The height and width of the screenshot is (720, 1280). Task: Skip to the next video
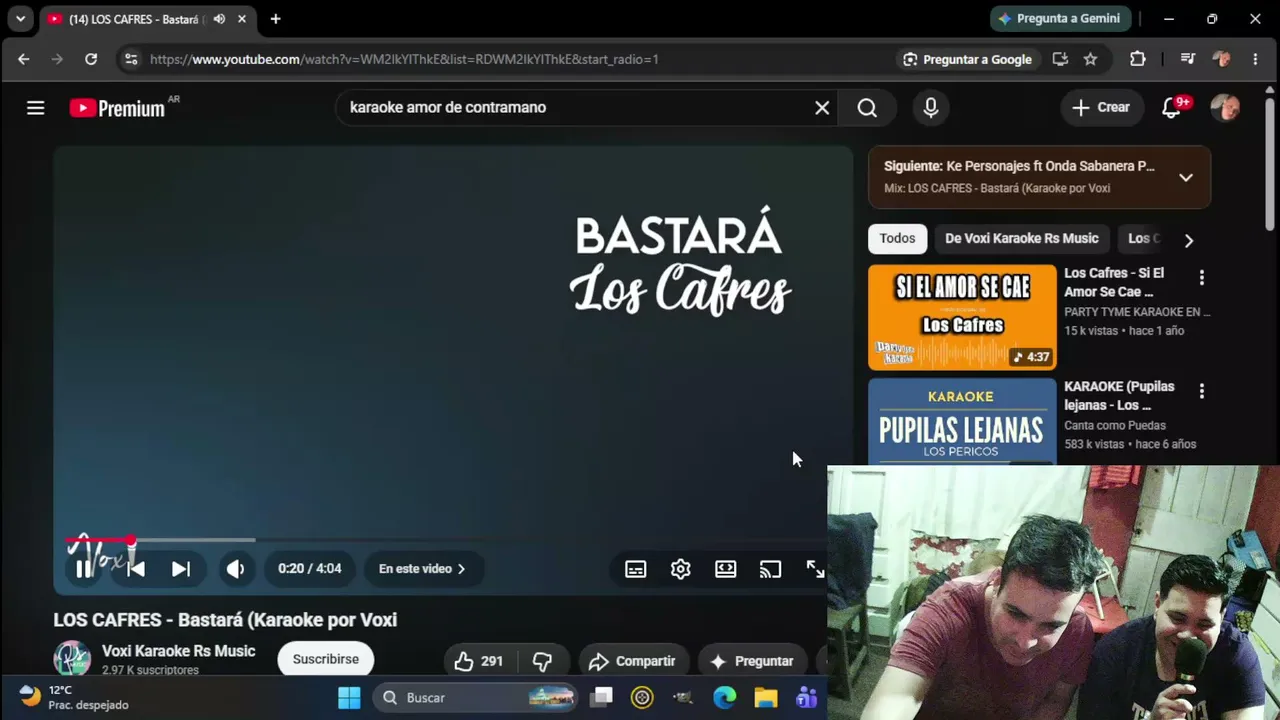[x=180, y=569]
